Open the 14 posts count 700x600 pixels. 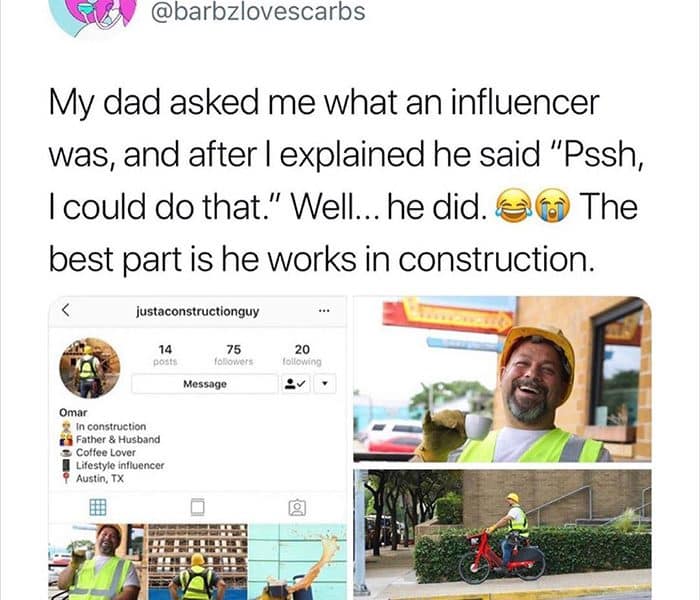pos(165,354)
